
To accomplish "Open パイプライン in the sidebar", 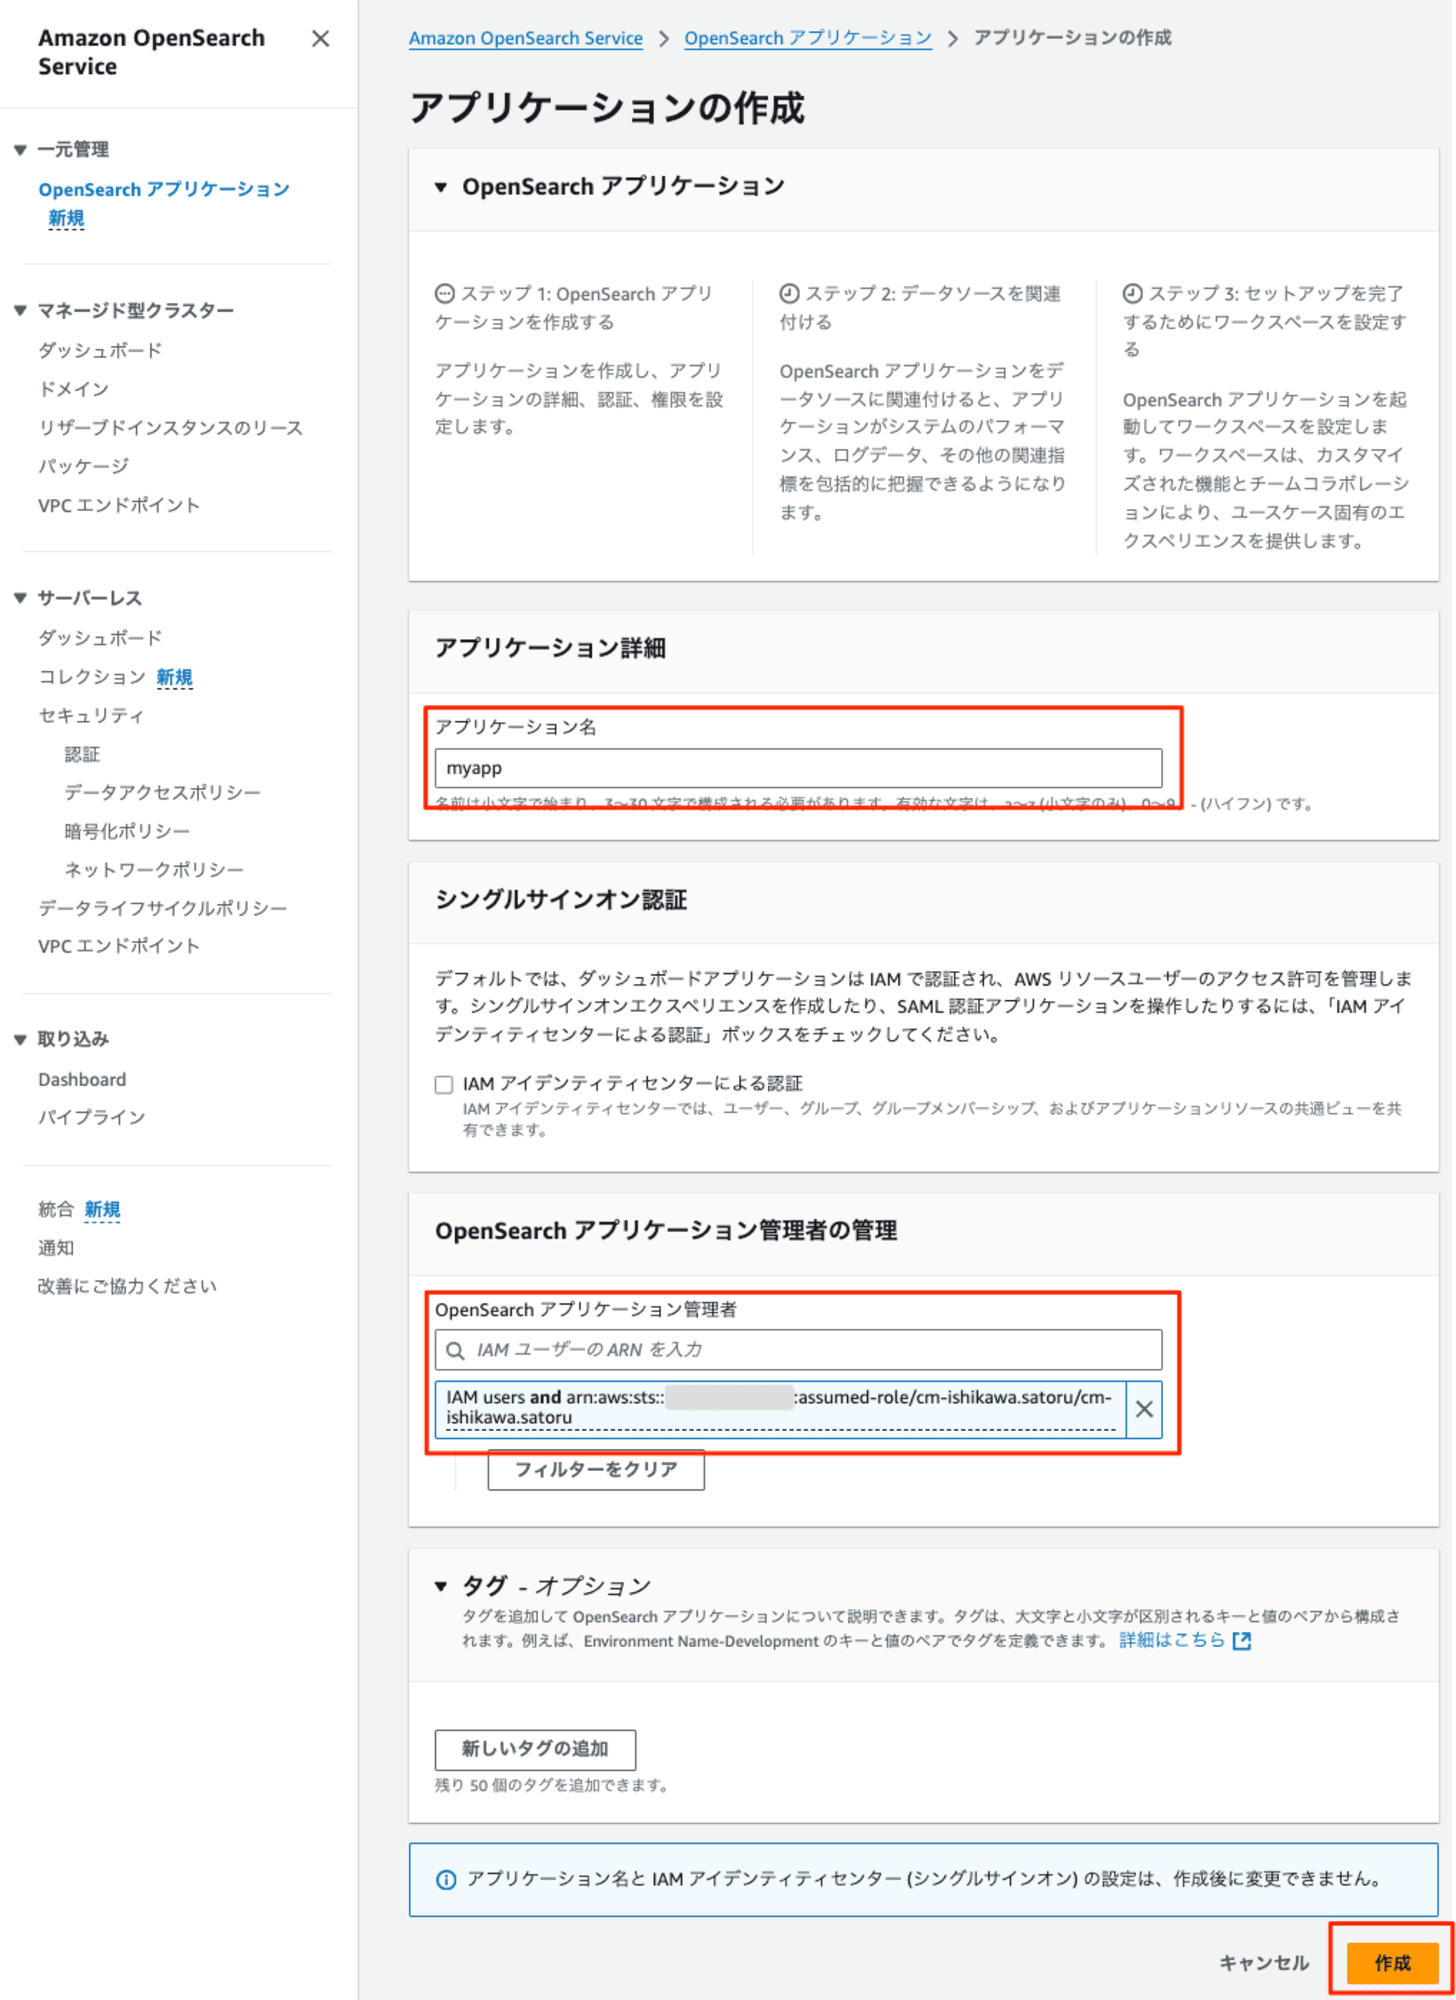I will tap(92, 1117).
